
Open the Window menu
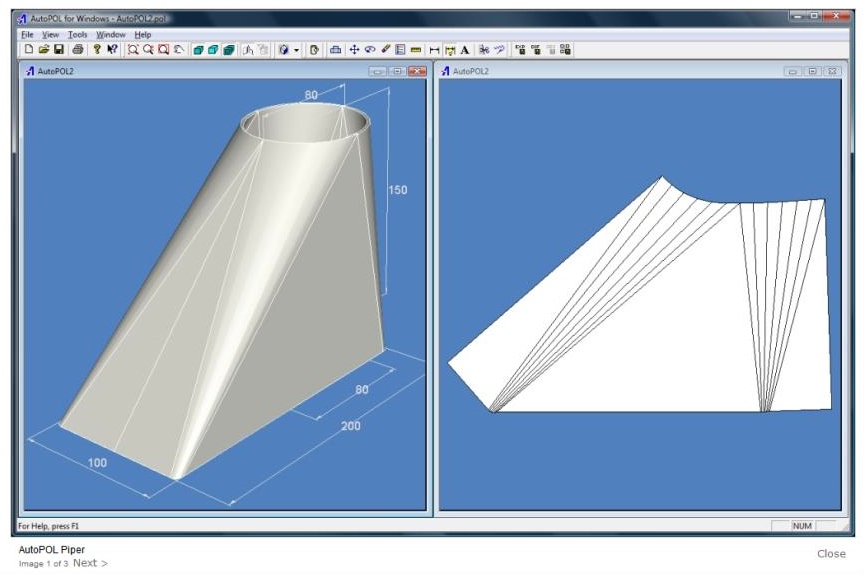click(x=110, y=34)
